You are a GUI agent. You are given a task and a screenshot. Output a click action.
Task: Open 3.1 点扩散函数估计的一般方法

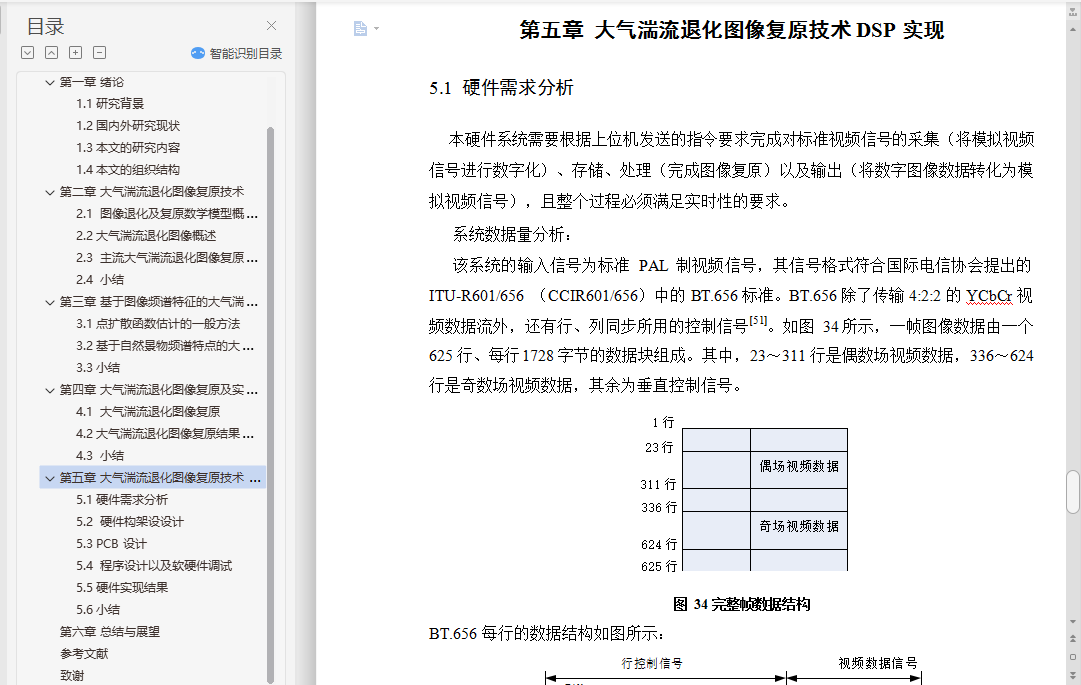[x=158, y=324]
